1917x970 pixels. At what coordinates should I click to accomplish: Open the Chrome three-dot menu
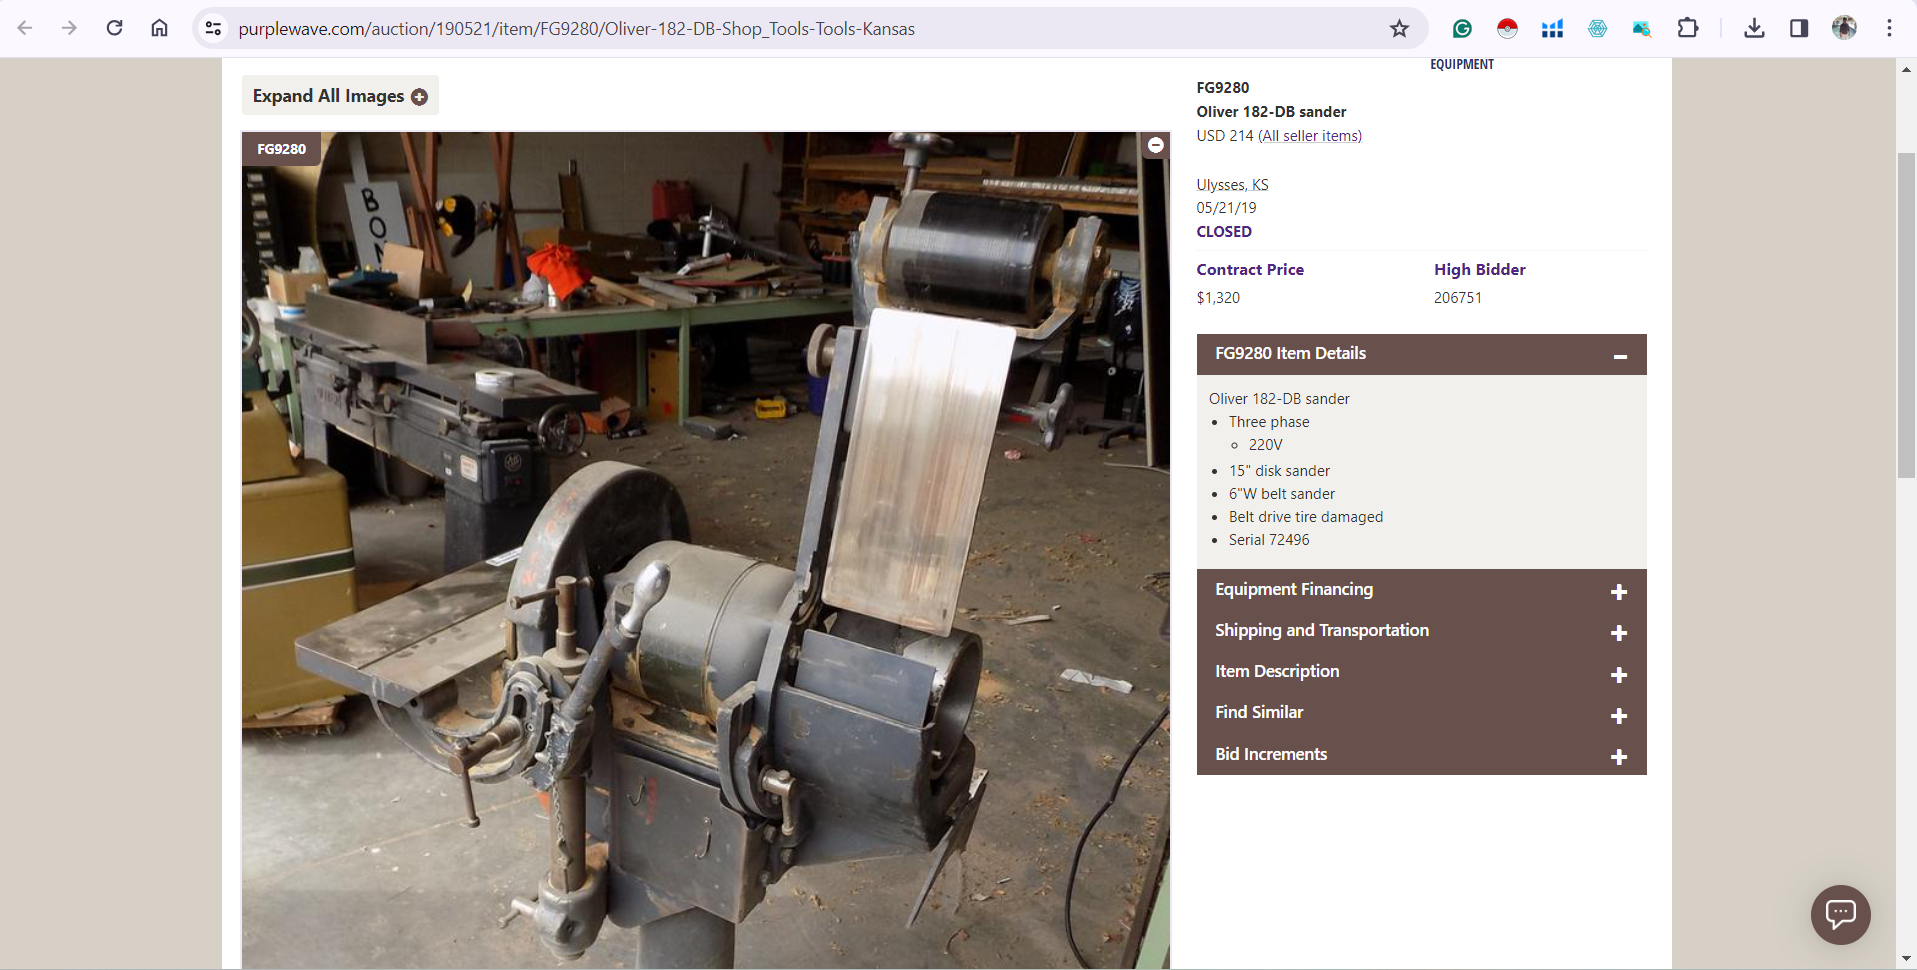tap(1889, 28)
